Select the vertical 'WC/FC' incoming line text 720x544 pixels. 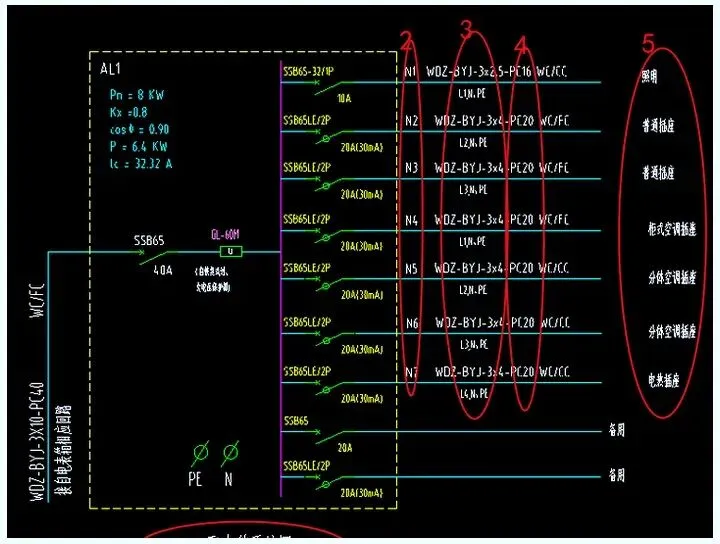click(x=37, y=300)
